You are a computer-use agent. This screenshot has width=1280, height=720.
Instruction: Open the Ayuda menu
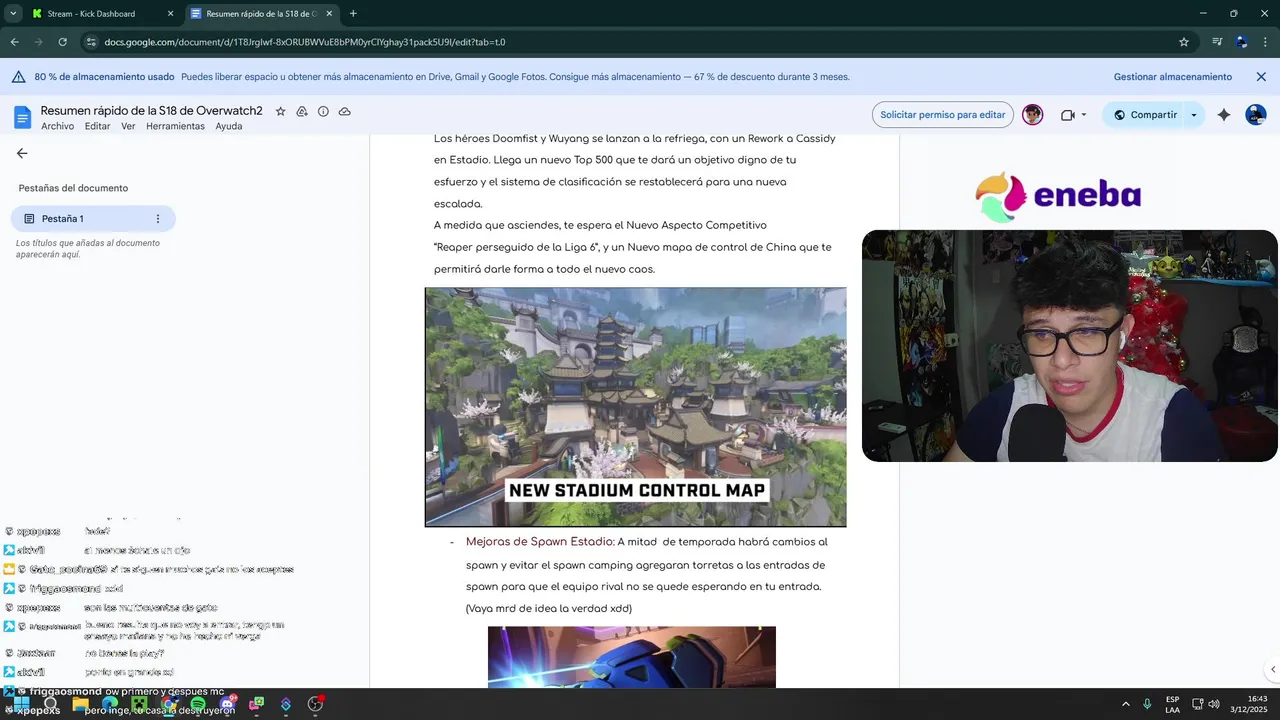[229, 126]
